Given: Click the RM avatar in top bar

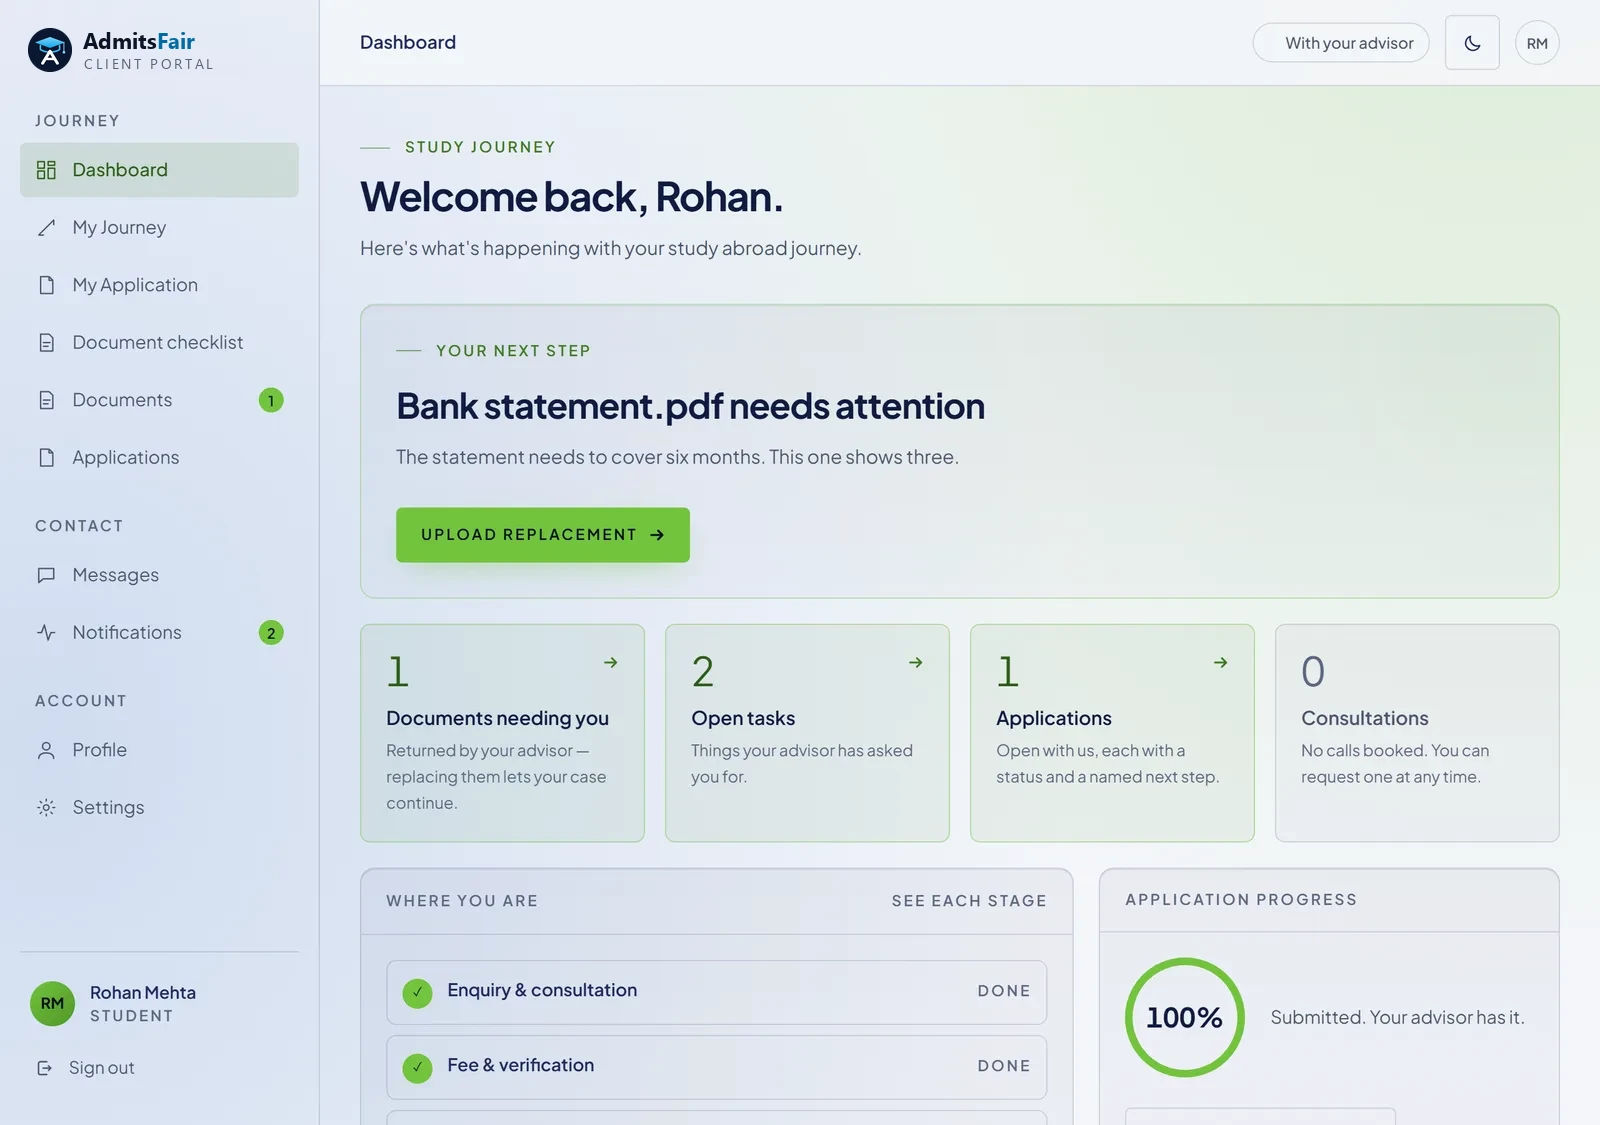Looking at the screenshot, I should (x=1537, y=43).
